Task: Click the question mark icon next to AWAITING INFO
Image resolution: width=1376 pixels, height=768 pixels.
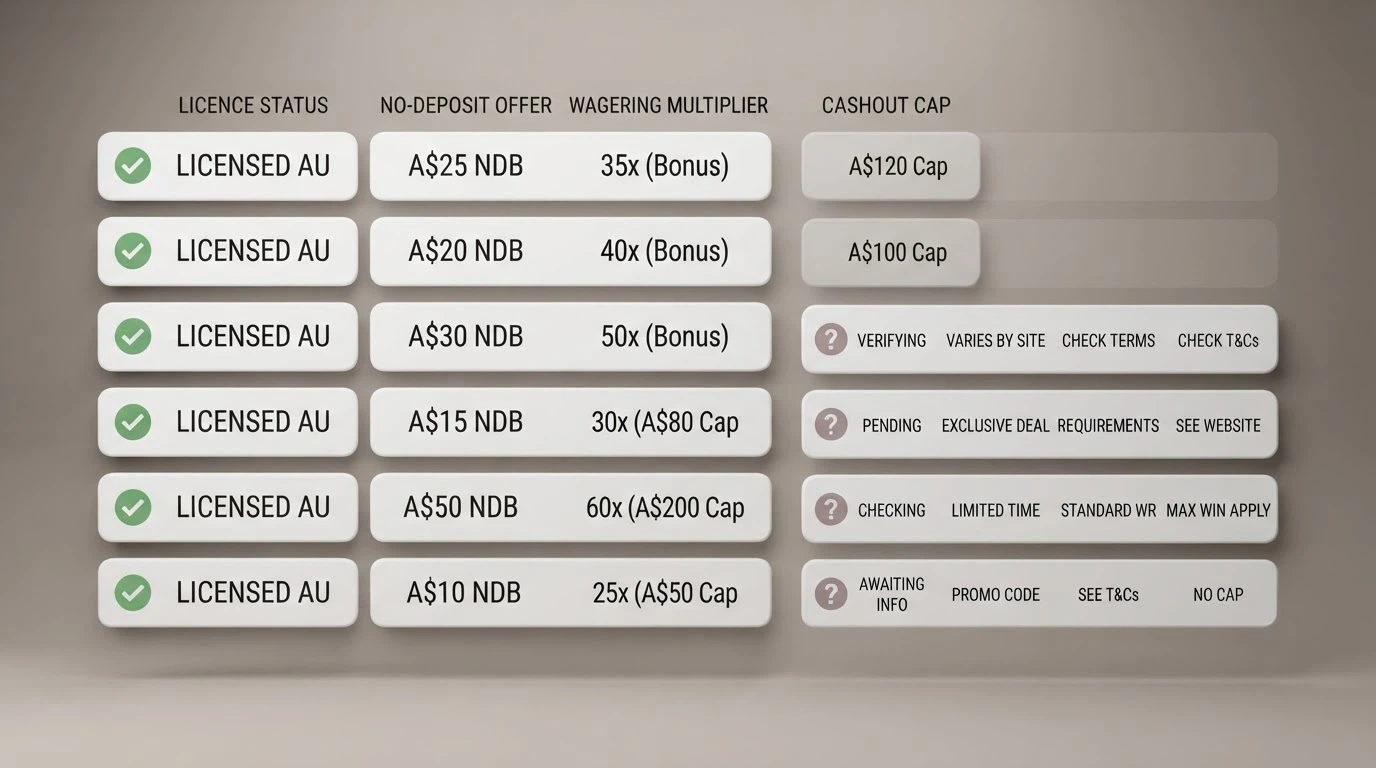Action: point(831,594)
